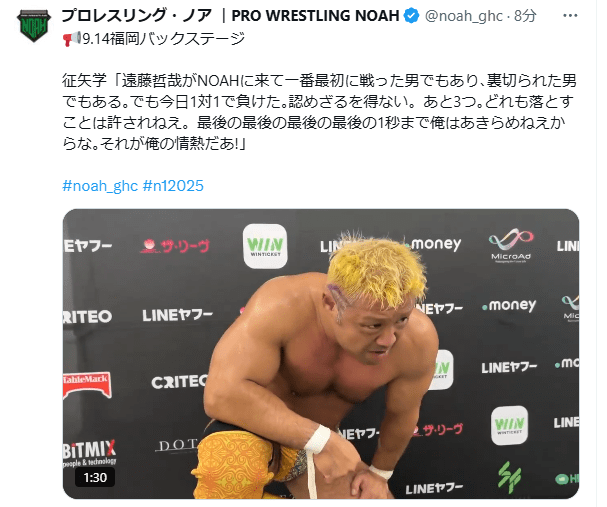Click the green lightning logo at video bottom
The width and height of the screenshot is (607, 507).
point(509,476)
